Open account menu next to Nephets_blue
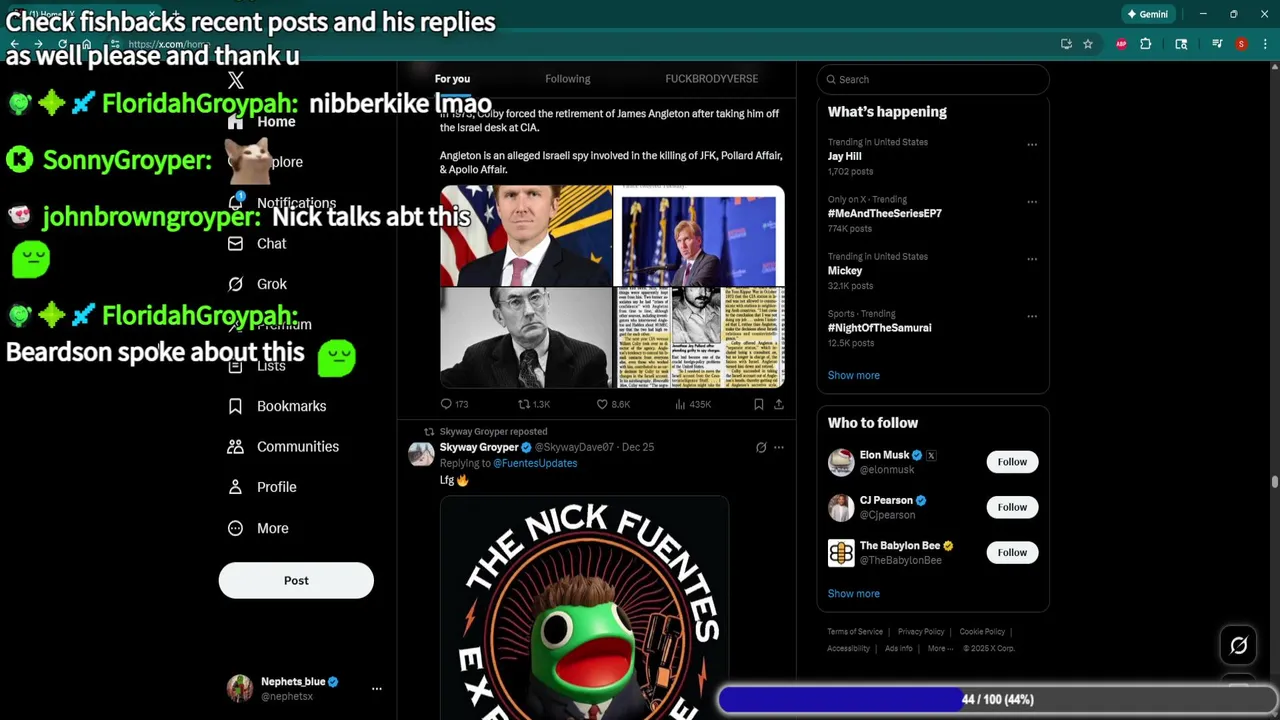 [x=377, y=688]
